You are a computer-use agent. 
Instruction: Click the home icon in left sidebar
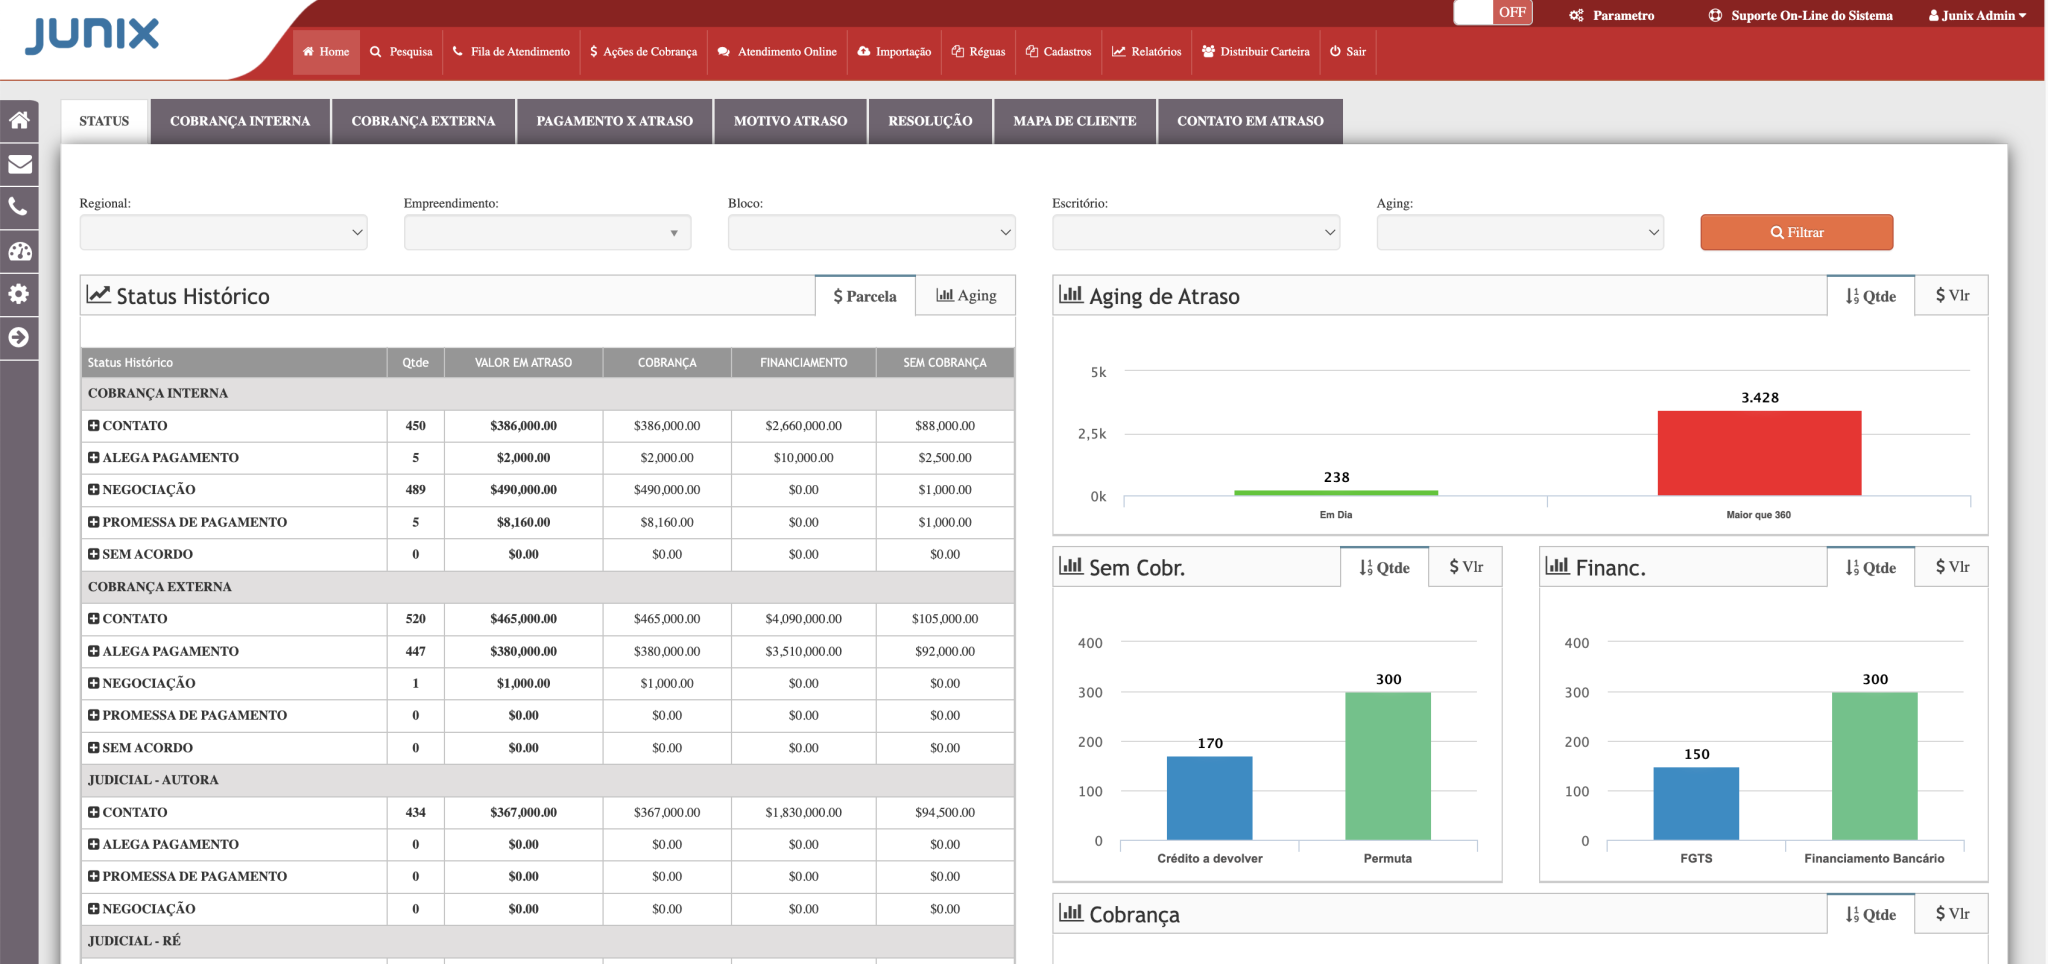pyautogui.click(x=19, y=121)
